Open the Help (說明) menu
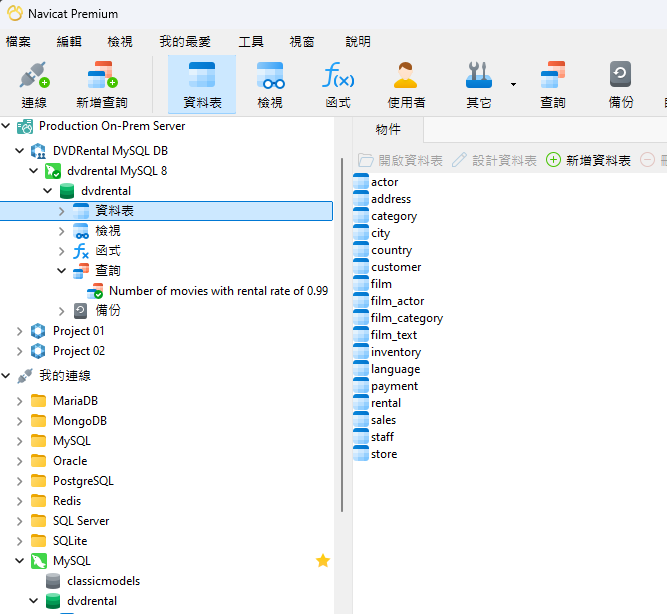This screenshot has width=667, height=614. pyautogui.click(x=358, y=42)
